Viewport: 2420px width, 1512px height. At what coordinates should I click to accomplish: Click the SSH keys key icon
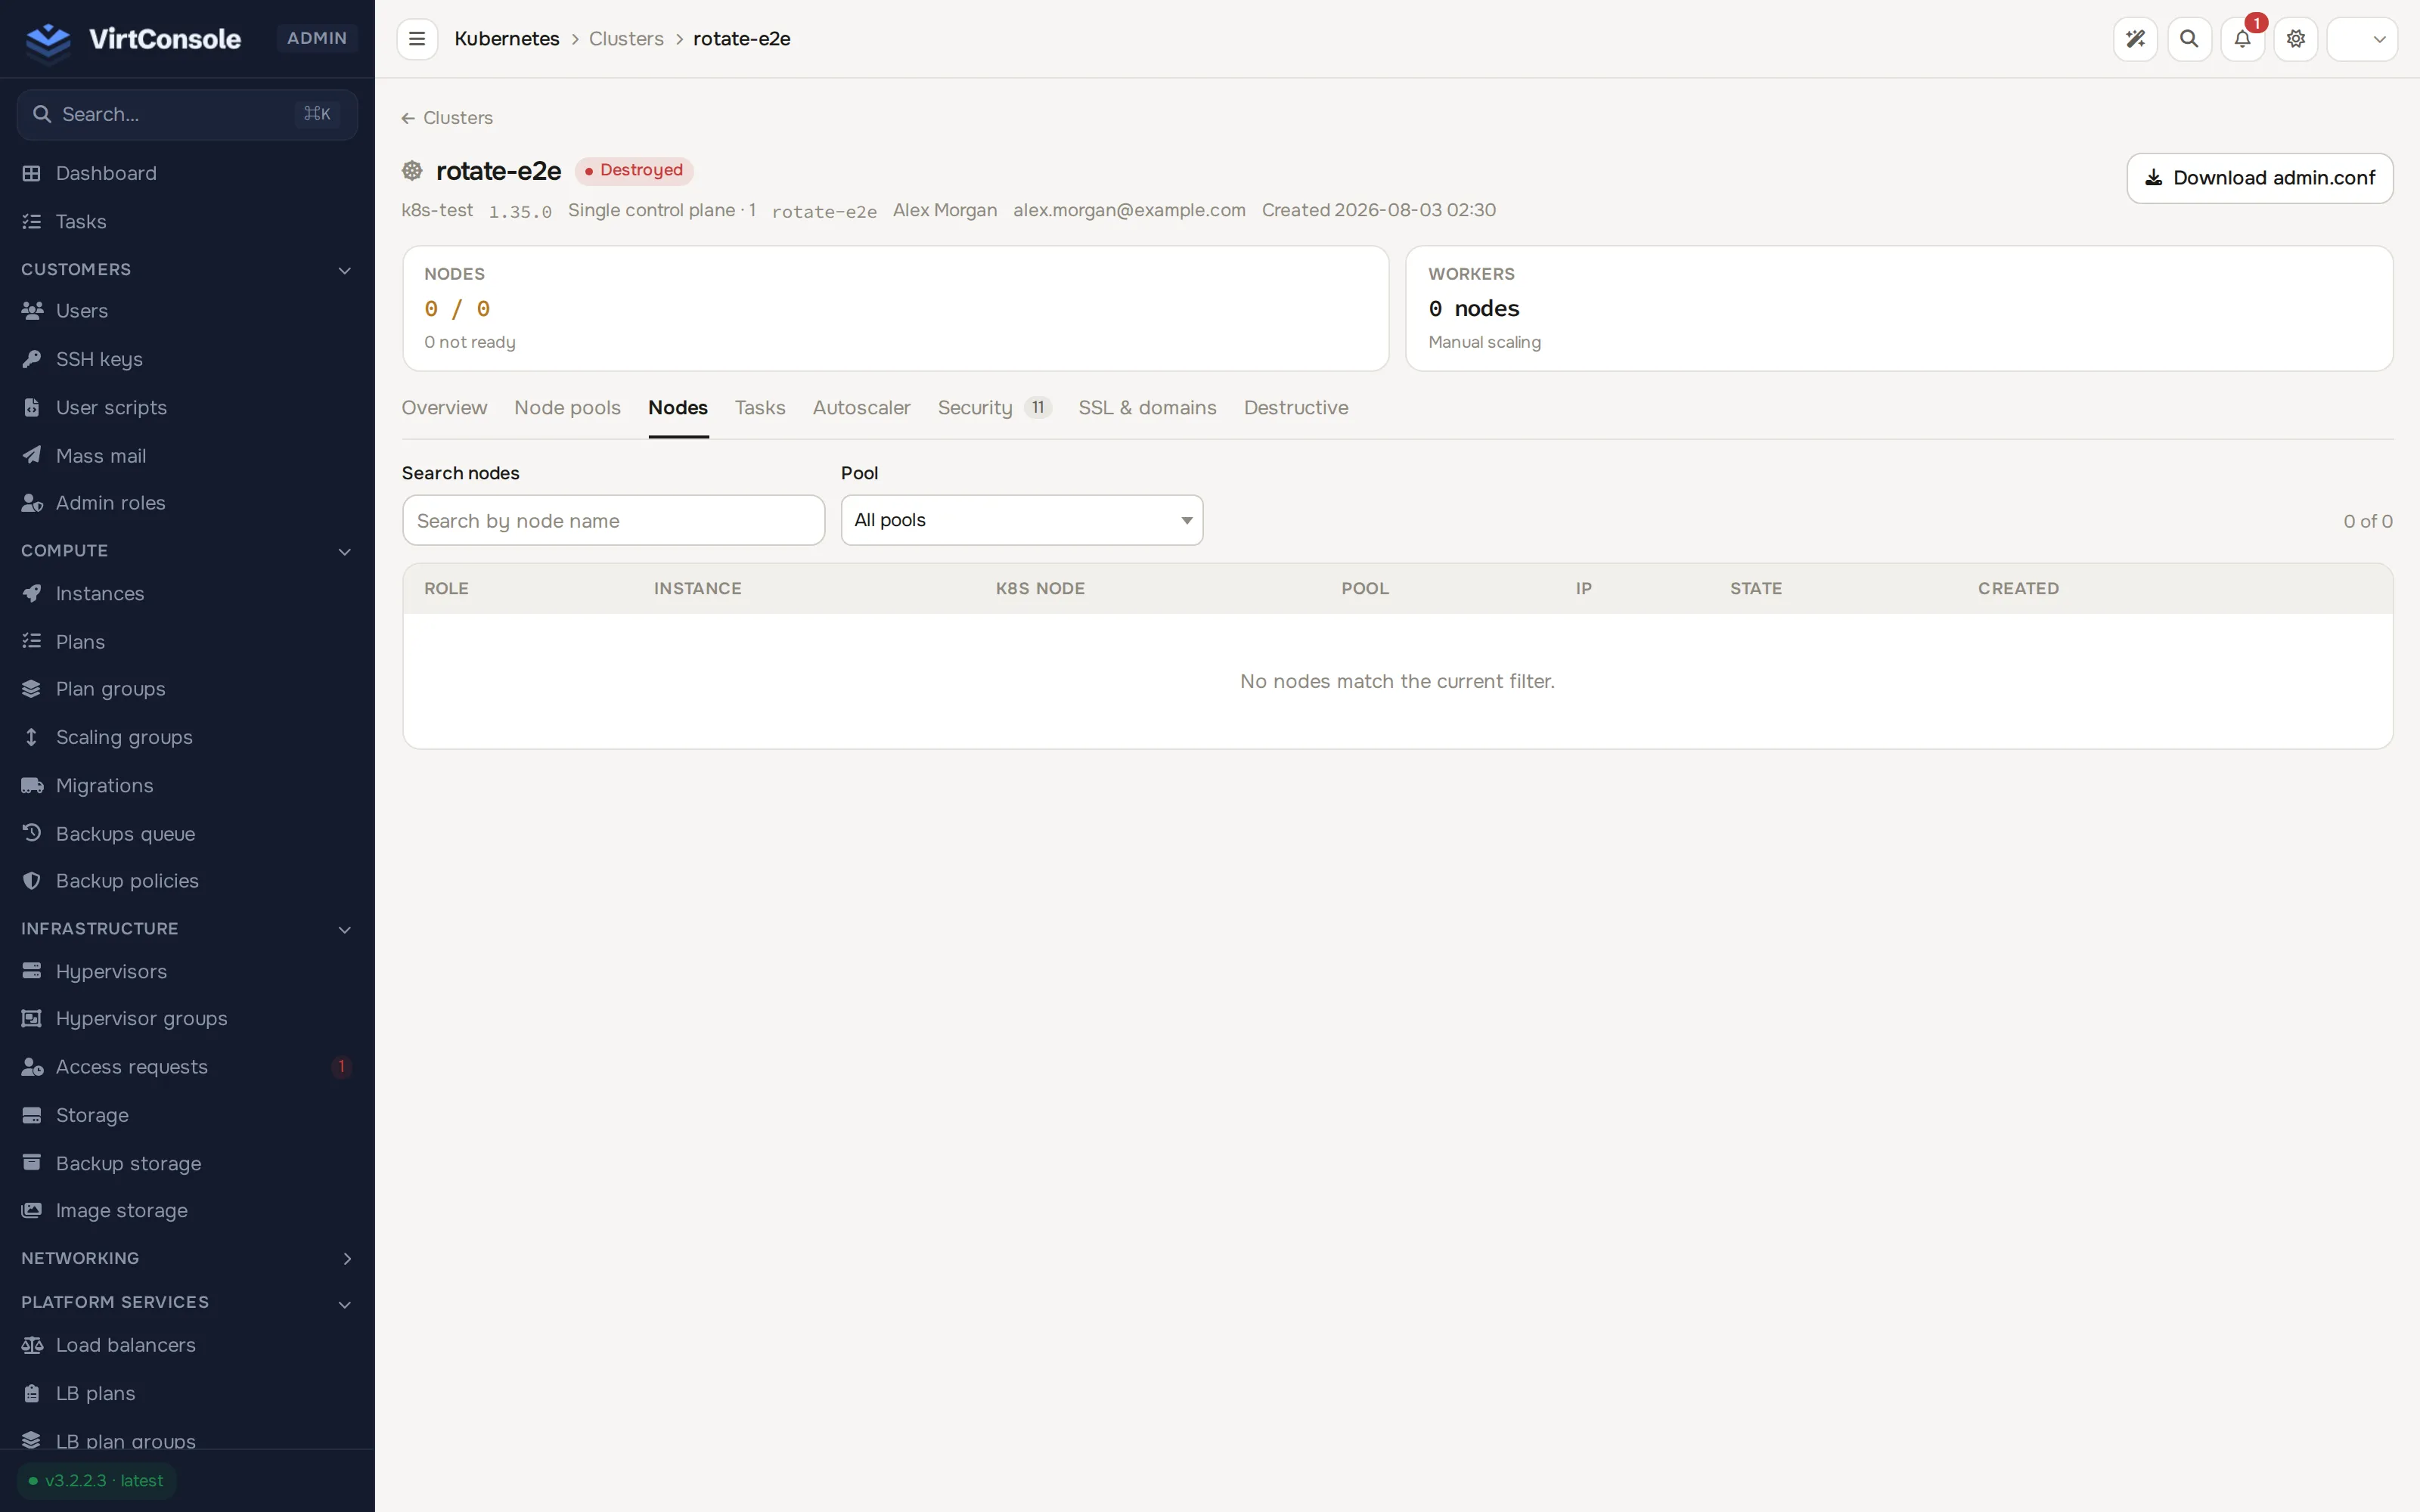tap(32, 359)
